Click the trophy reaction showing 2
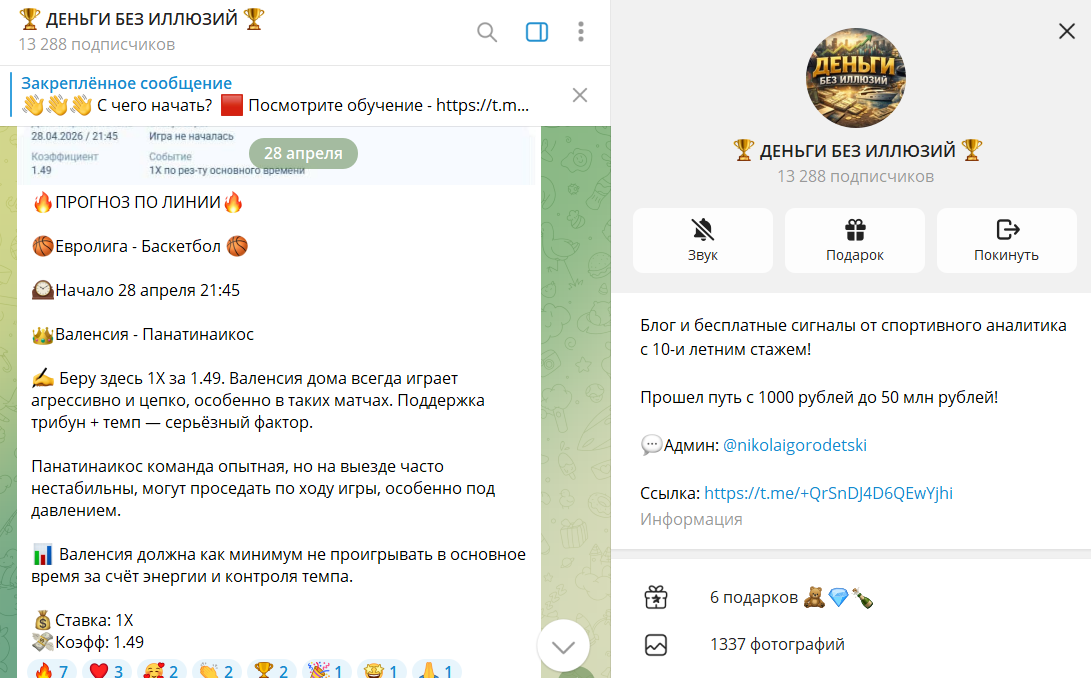1091x678 pixels. (271, 670)
